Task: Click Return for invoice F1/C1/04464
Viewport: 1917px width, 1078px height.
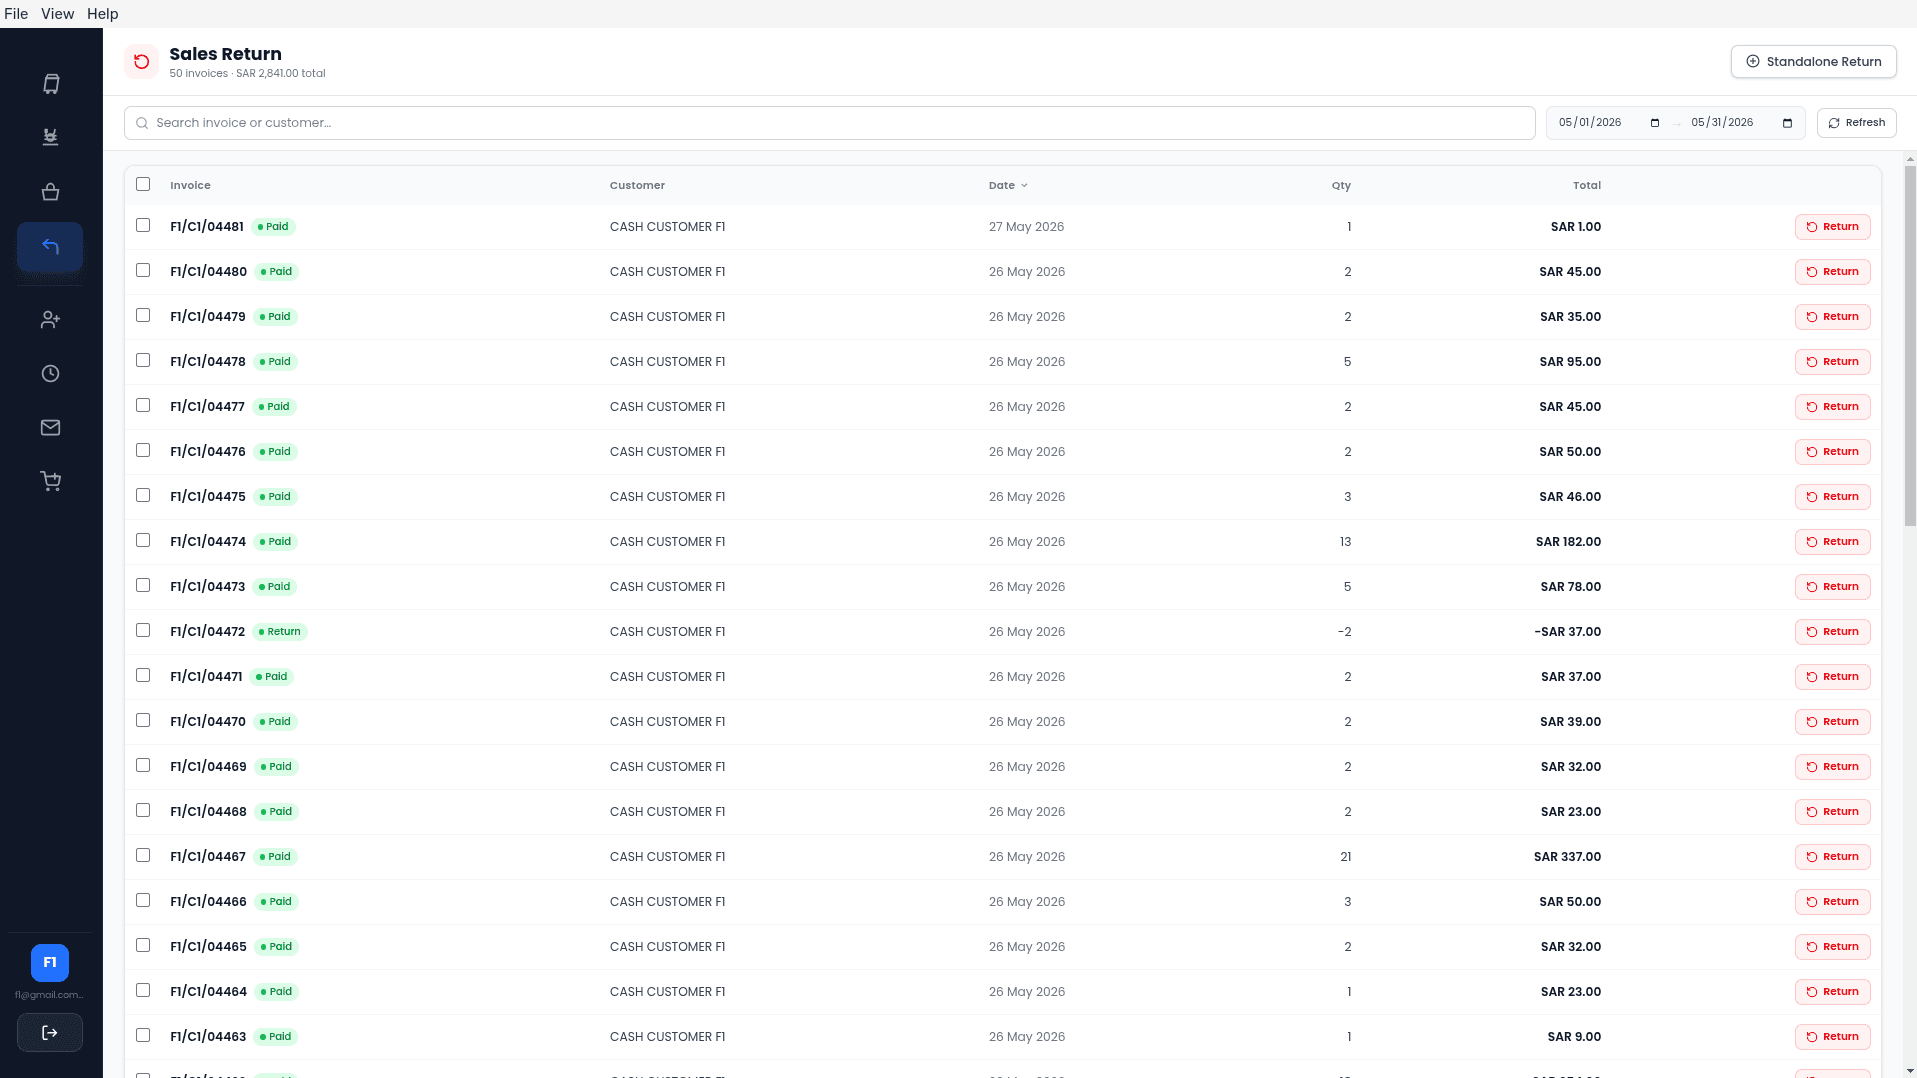Action: [1832, 992]
